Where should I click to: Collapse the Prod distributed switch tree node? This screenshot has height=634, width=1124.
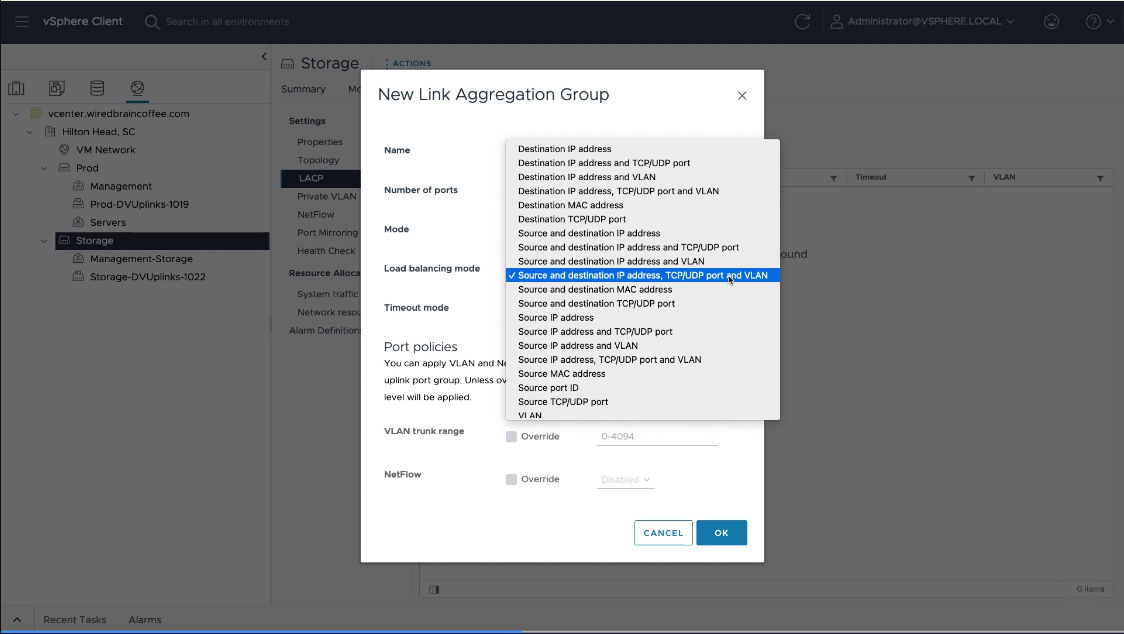(x=44, y=168)
